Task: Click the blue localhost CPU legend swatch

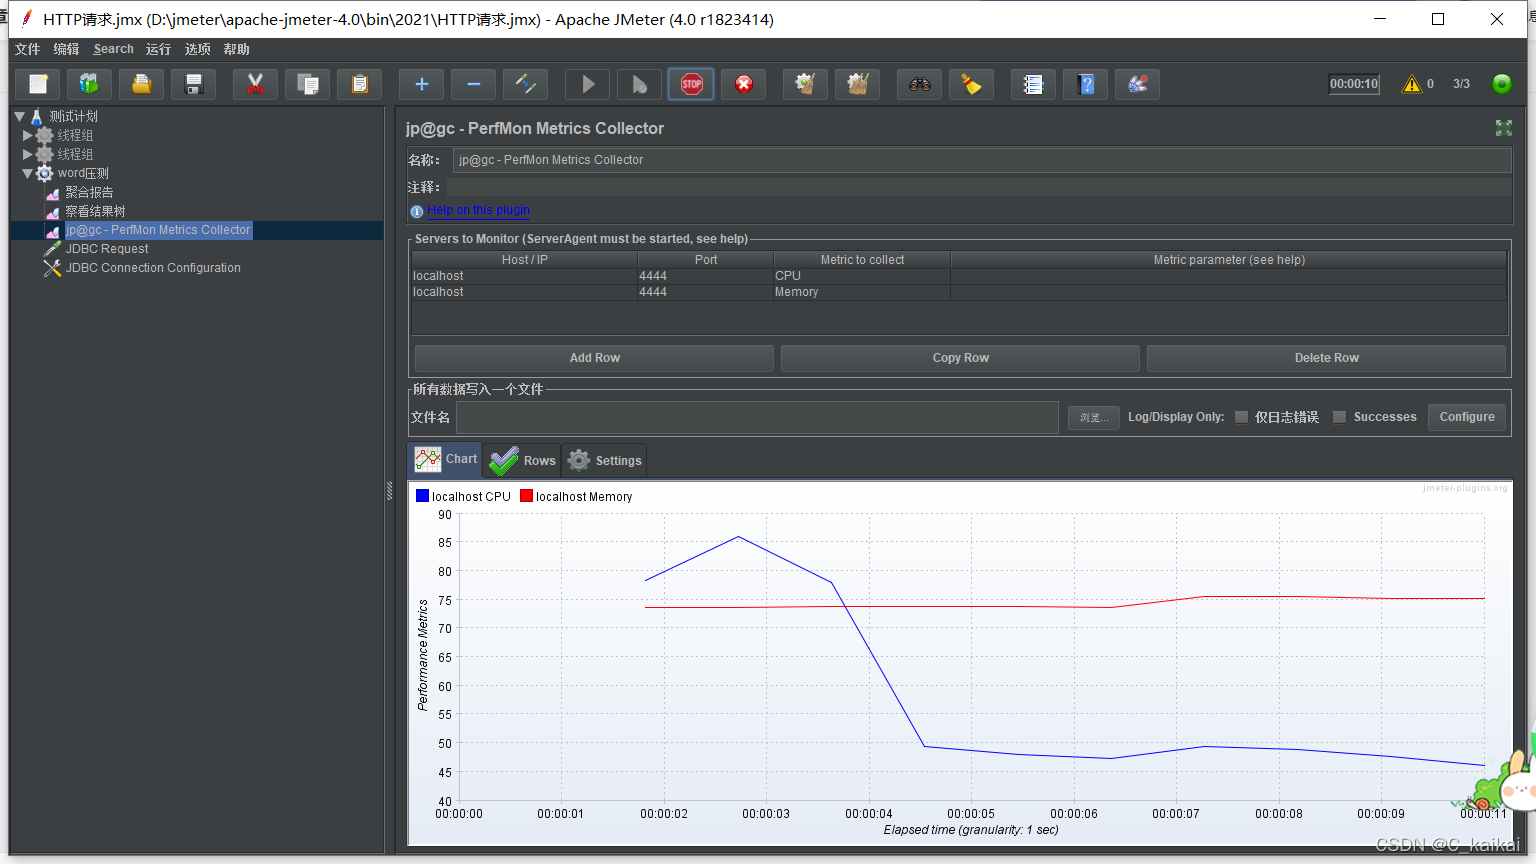Action: [x=422, y=496]
